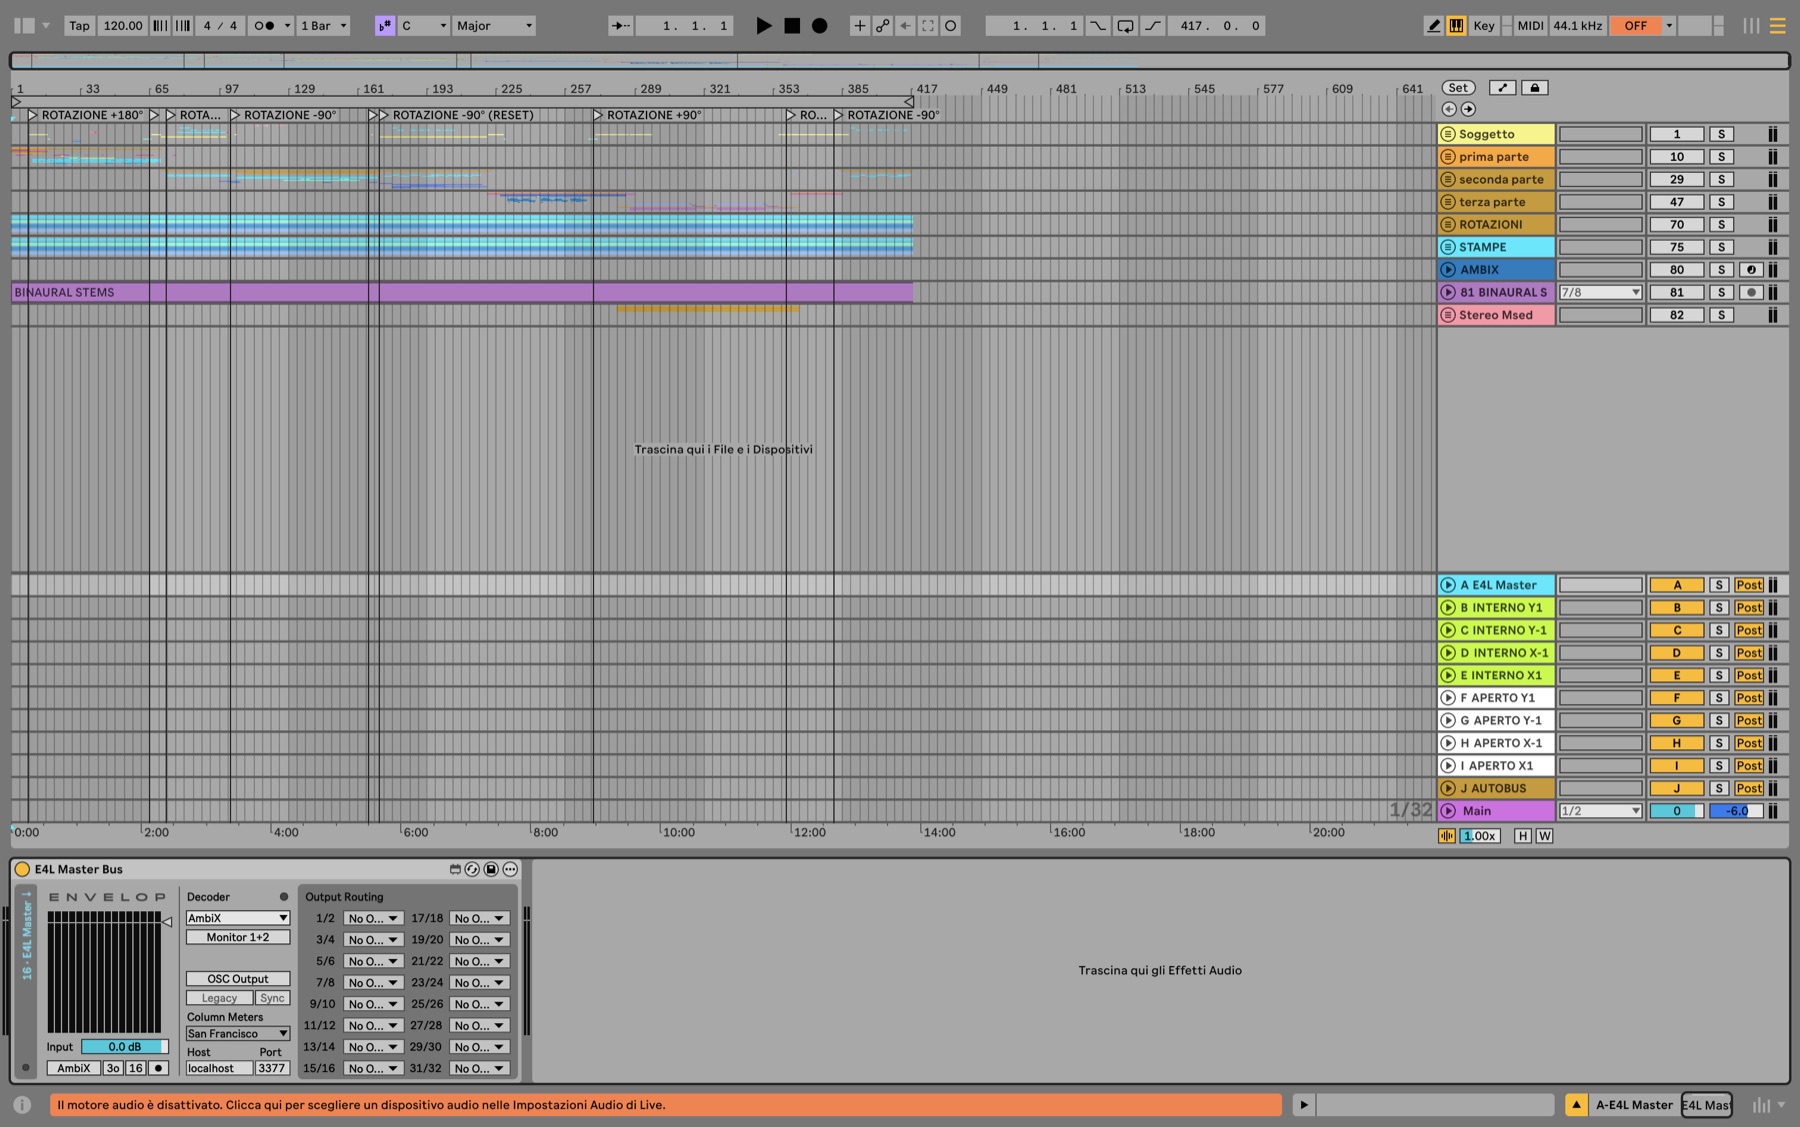This screenshot has height=1127, width=1800.
Task: Select the BINAURAL STEMS clip
Action: tap(462, 292)
